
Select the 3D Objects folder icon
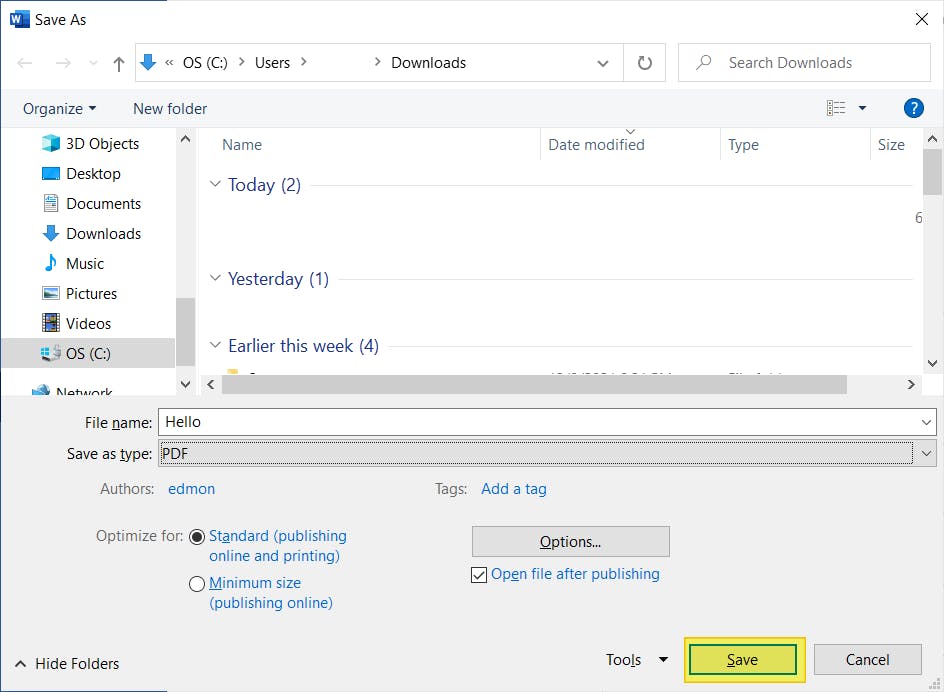click(51, 144)
